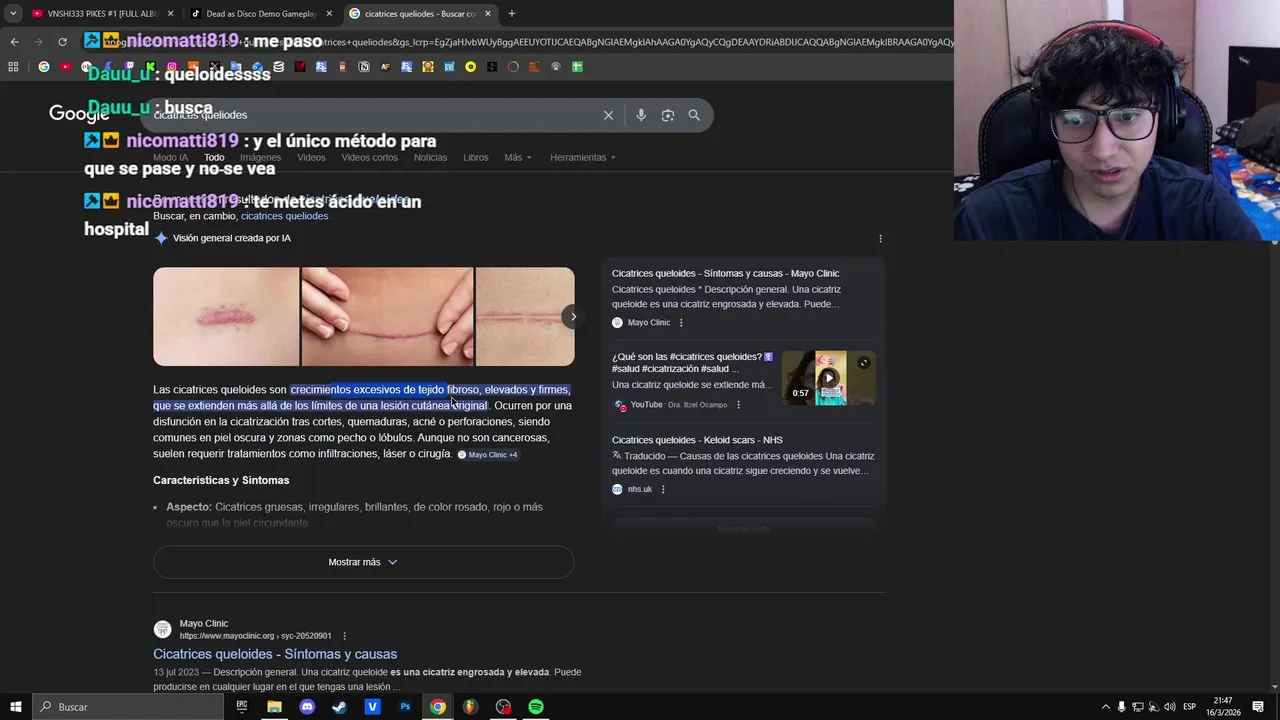The width and height of the screenshot is (1280, 720).
Task: Clear the Google search box text
Action: (x=608, y=115)
